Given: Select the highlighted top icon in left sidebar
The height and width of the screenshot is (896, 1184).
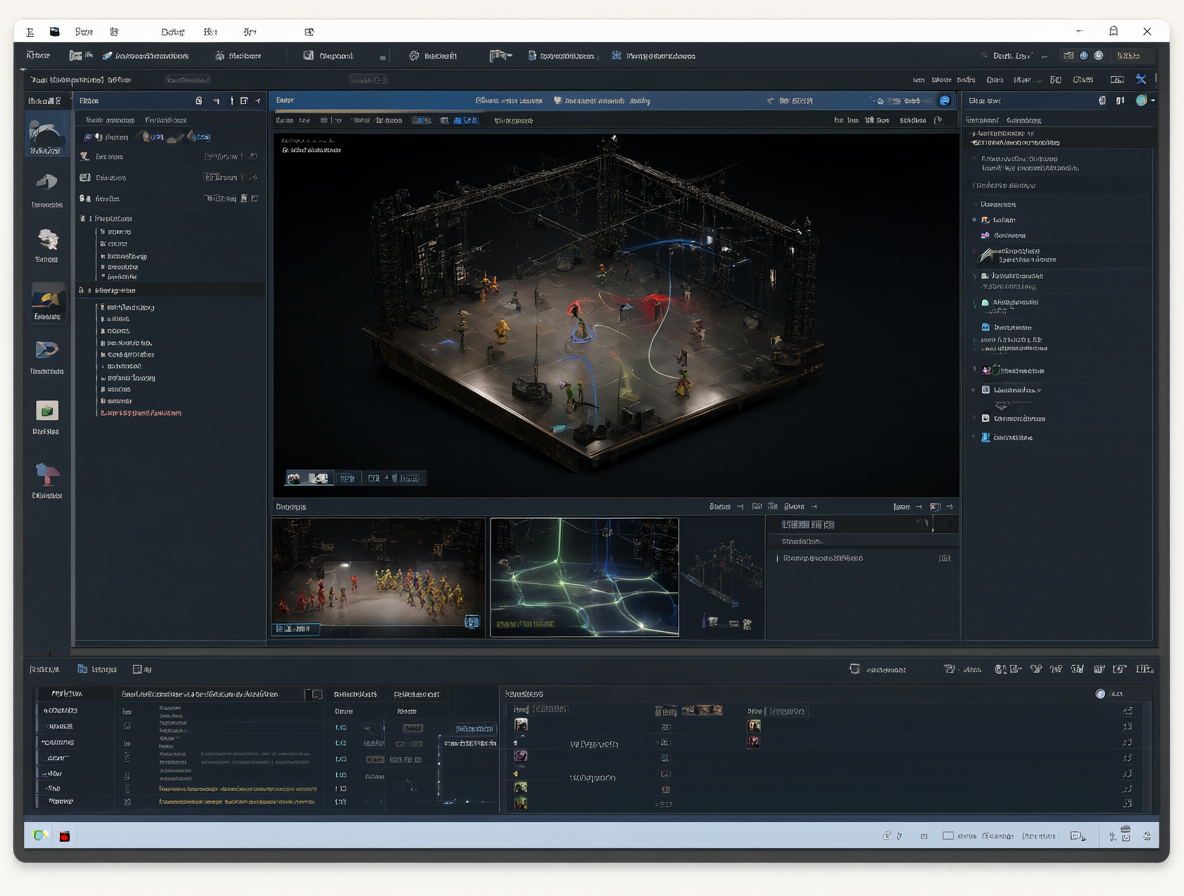Looking at the screenshot, I should point(46,136).
